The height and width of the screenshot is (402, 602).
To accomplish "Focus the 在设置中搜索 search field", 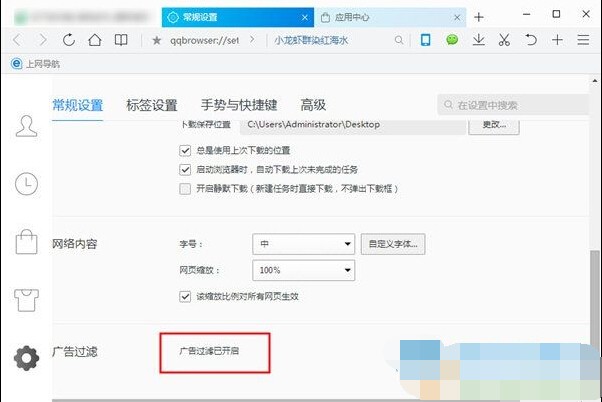I will 513,105.
